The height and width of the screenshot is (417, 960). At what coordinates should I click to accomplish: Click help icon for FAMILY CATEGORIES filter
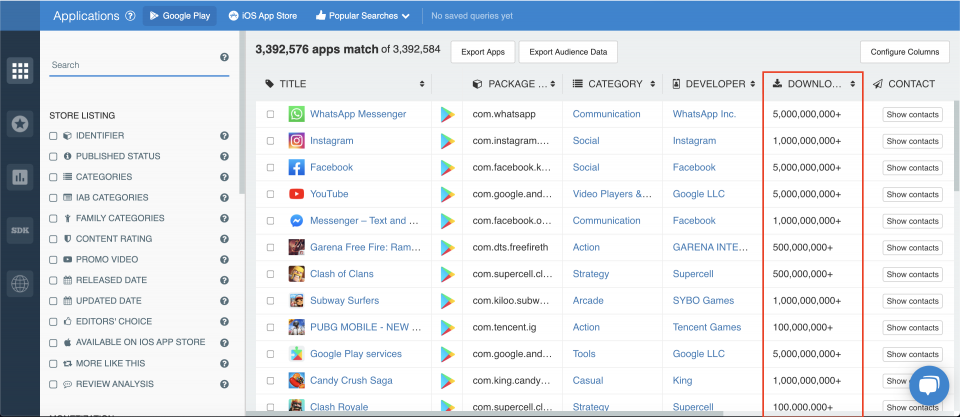225,218
